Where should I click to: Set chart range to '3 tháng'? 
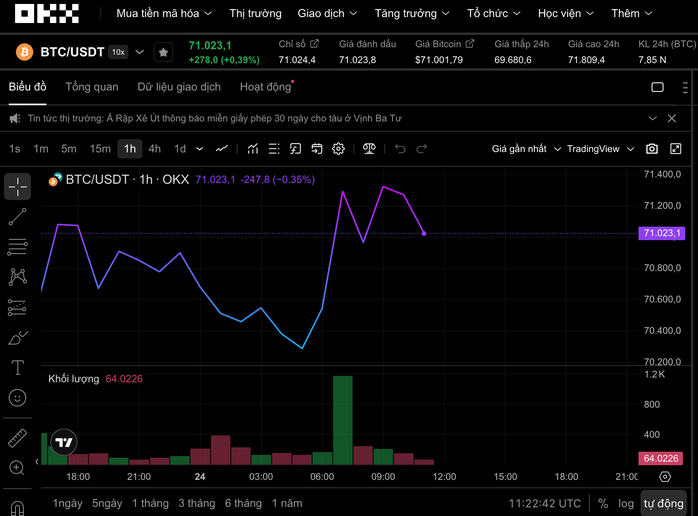[197, 503]
